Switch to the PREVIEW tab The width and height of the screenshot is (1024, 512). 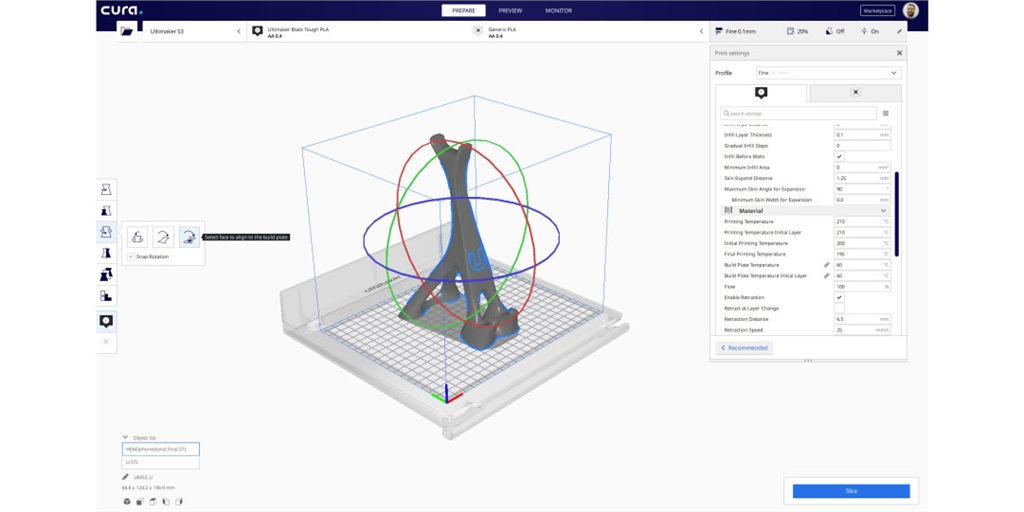(x=510, y=11)
